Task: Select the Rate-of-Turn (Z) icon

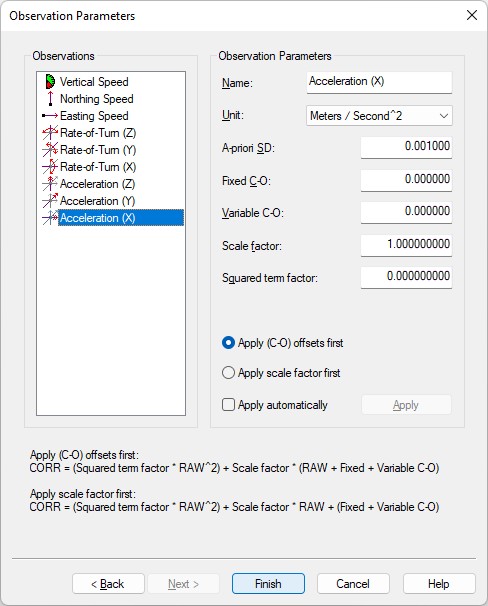Action: pyautogui.click(x=50, y=133)
